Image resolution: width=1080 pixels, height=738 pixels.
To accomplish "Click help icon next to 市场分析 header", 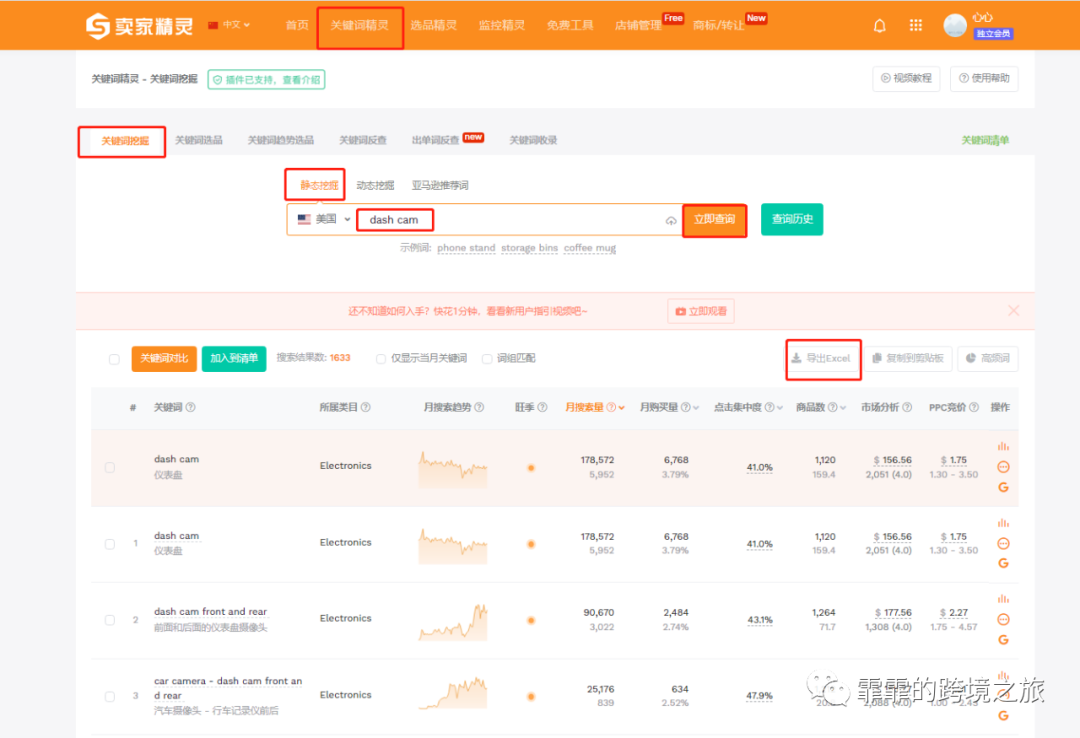I will tap(907, 407).
